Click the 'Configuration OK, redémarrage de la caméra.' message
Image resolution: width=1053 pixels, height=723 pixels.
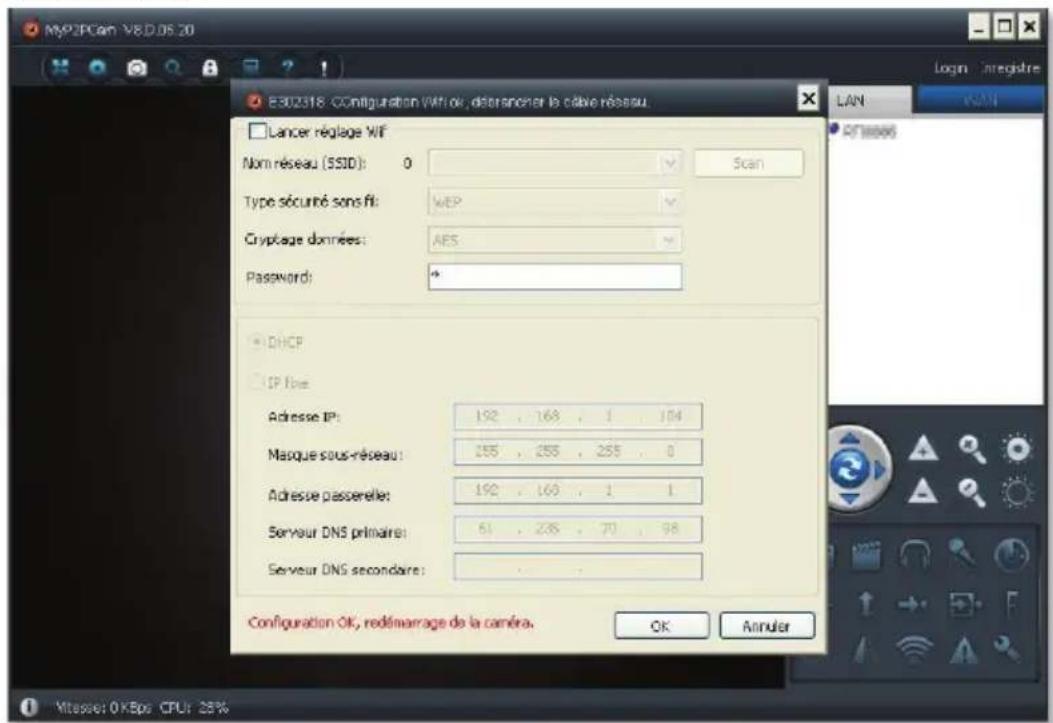[x=391, y=623]
